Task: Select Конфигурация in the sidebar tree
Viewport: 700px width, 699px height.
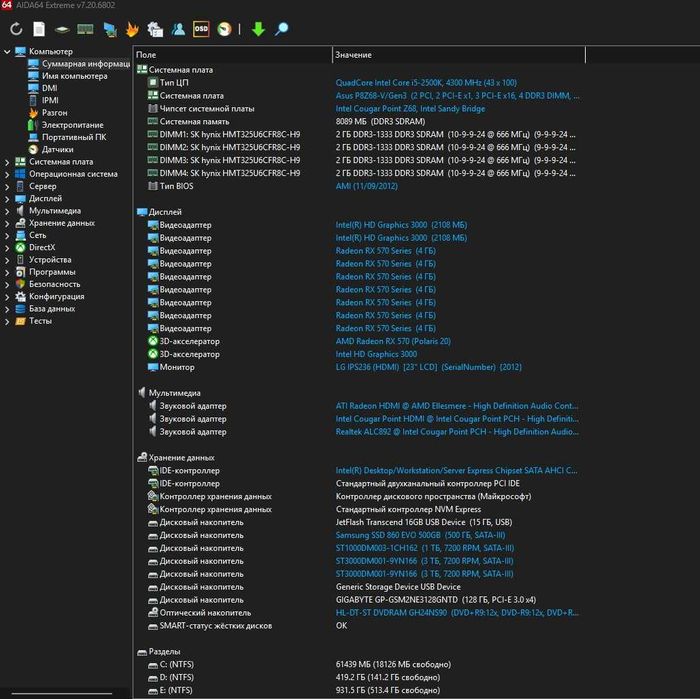Action: pyautogui.click(x=57, y=296)
